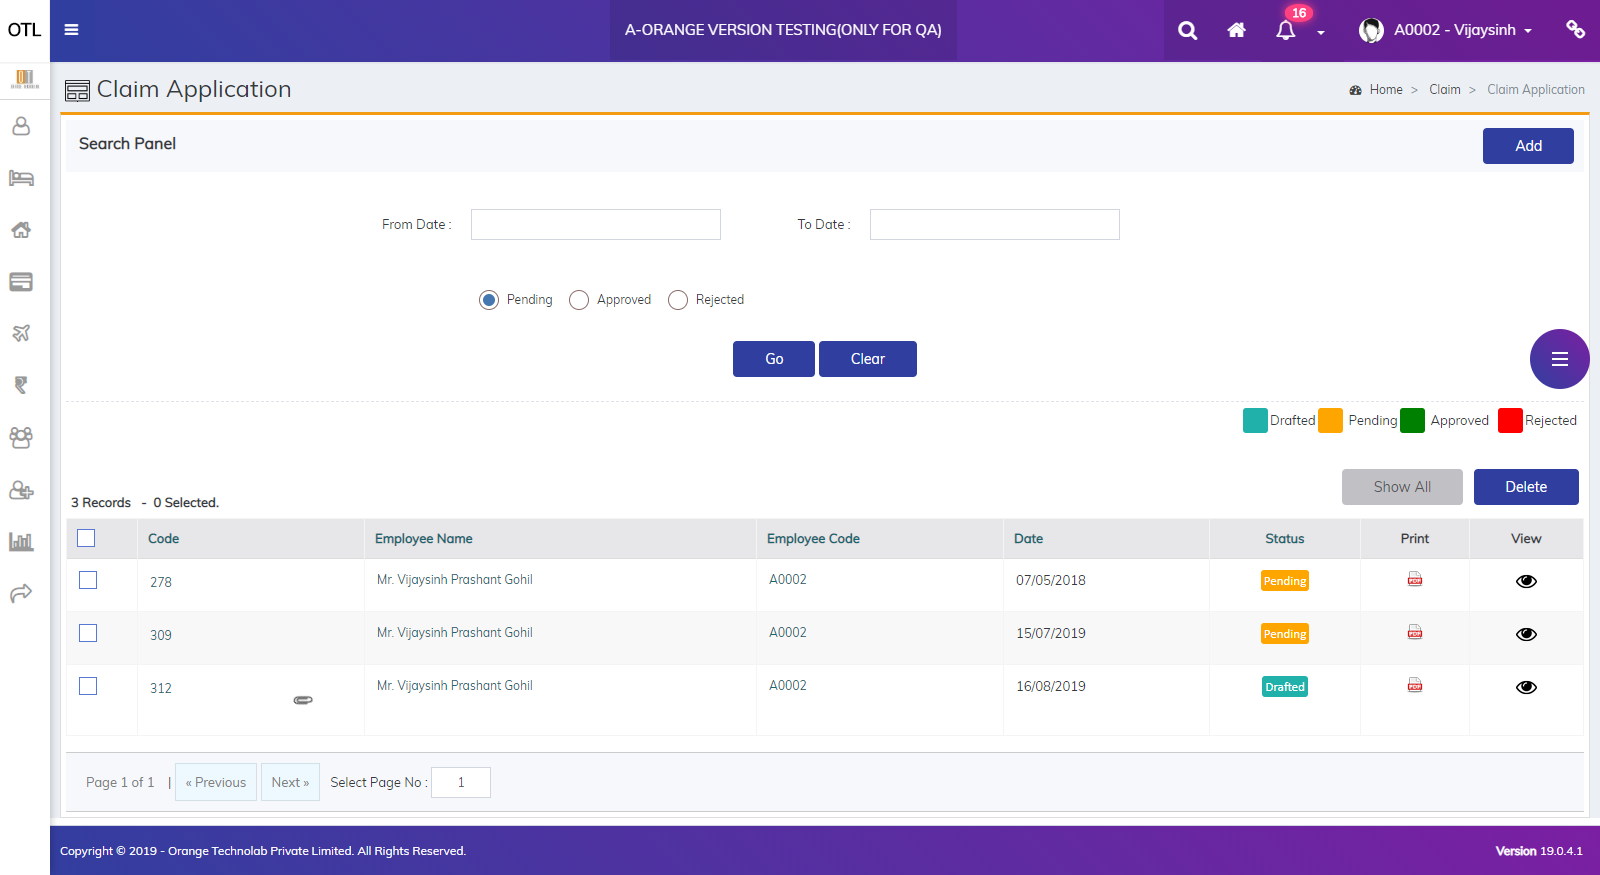Click Drafted status badge of claim 312
1600x875 pixels.
(x=1285, y=687)
